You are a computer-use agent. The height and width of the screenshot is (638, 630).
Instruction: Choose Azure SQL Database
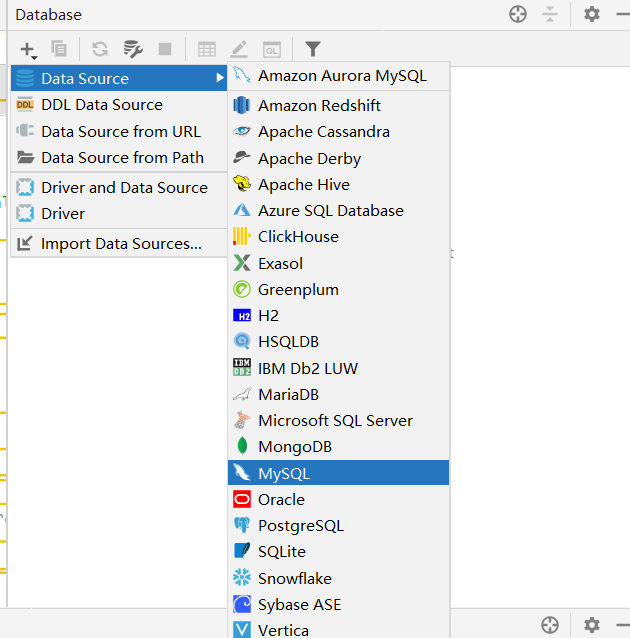click(x=339, y=211)
